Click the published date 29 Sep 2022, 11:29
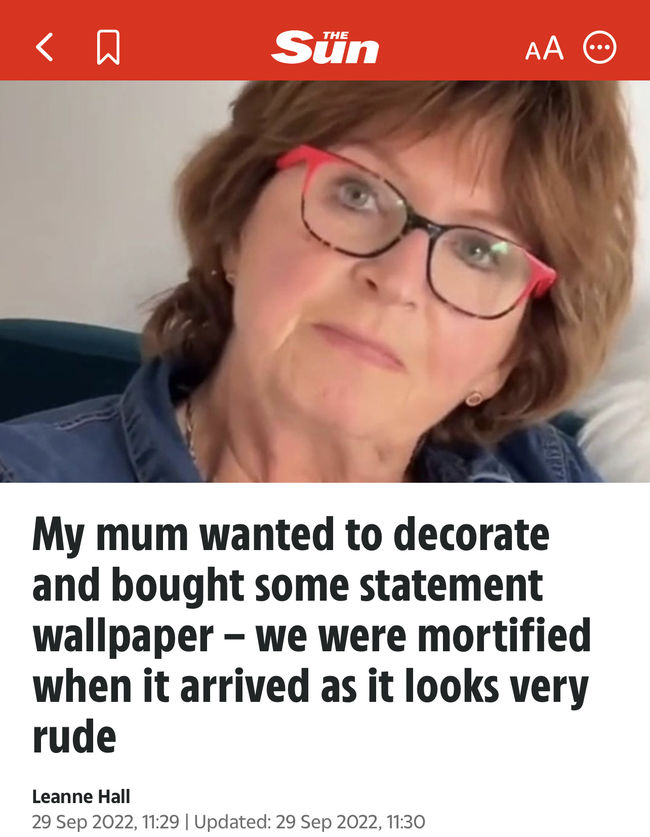This screenshot has height=837, width=650. click(106, 822)
